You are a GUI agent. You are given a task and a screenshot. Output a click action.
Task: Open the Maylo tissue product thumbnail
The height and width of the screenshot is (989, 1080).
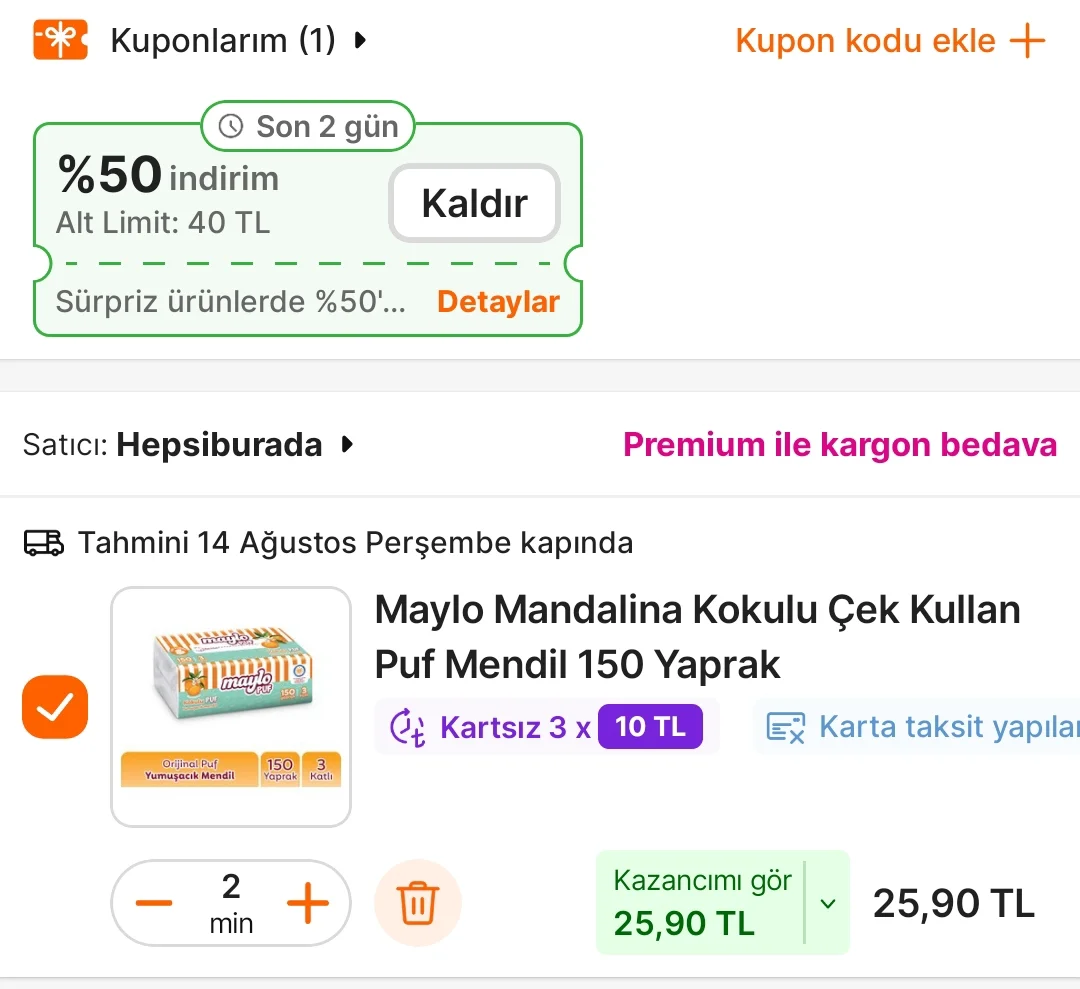[x=231, y=707]
